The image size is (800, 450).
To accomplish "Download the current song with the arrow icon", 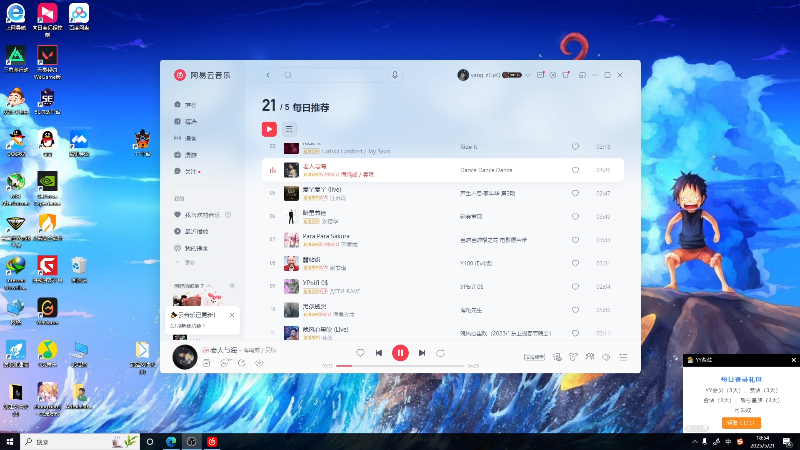I will click(259, 363).
